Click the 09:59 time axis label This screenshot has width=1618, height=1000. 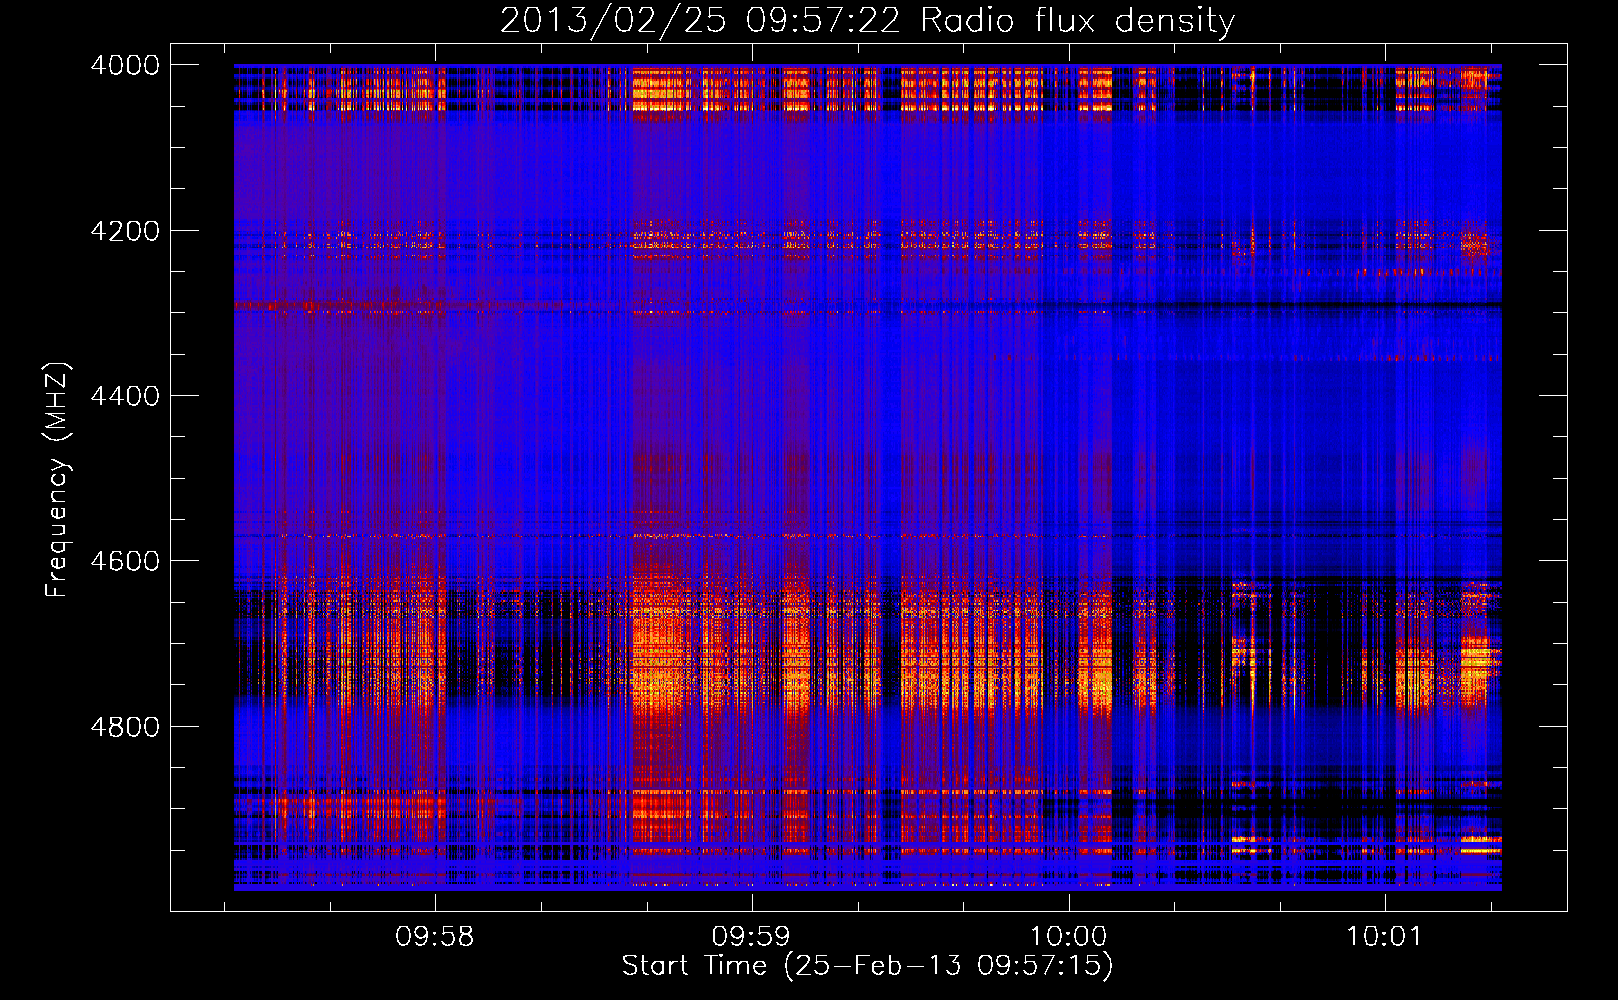(750, 937)
